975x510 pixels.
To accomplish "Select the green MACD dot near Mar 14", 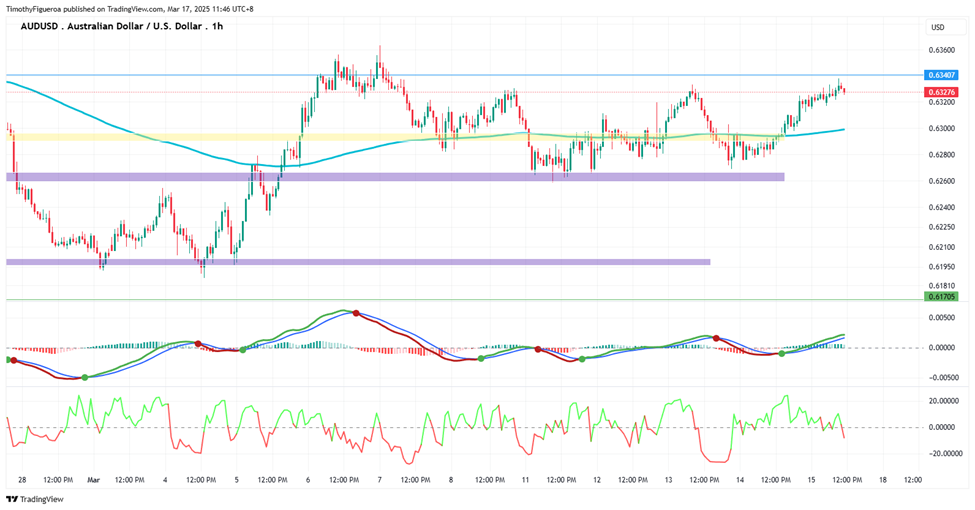I will (782, 353).
